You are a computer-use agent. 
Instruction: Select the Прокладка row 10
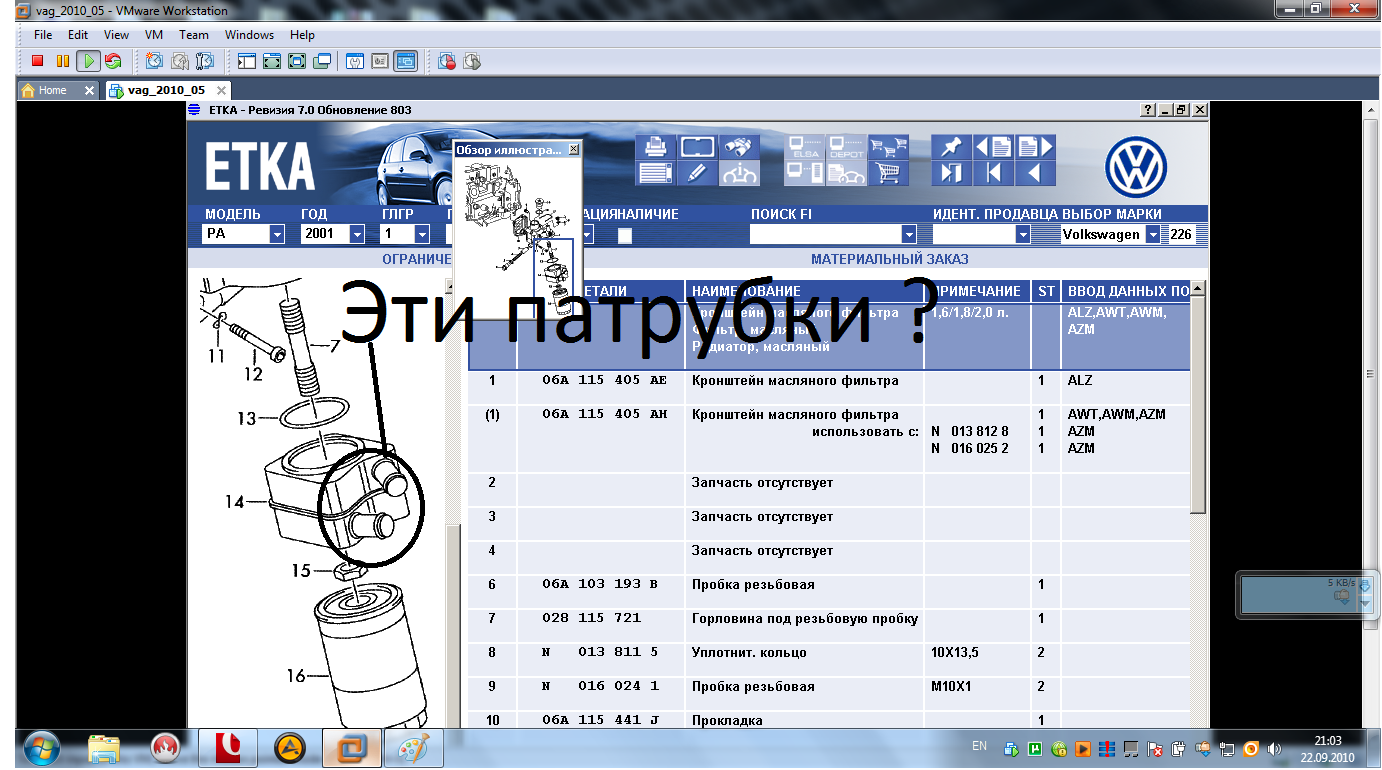point(829,720)
